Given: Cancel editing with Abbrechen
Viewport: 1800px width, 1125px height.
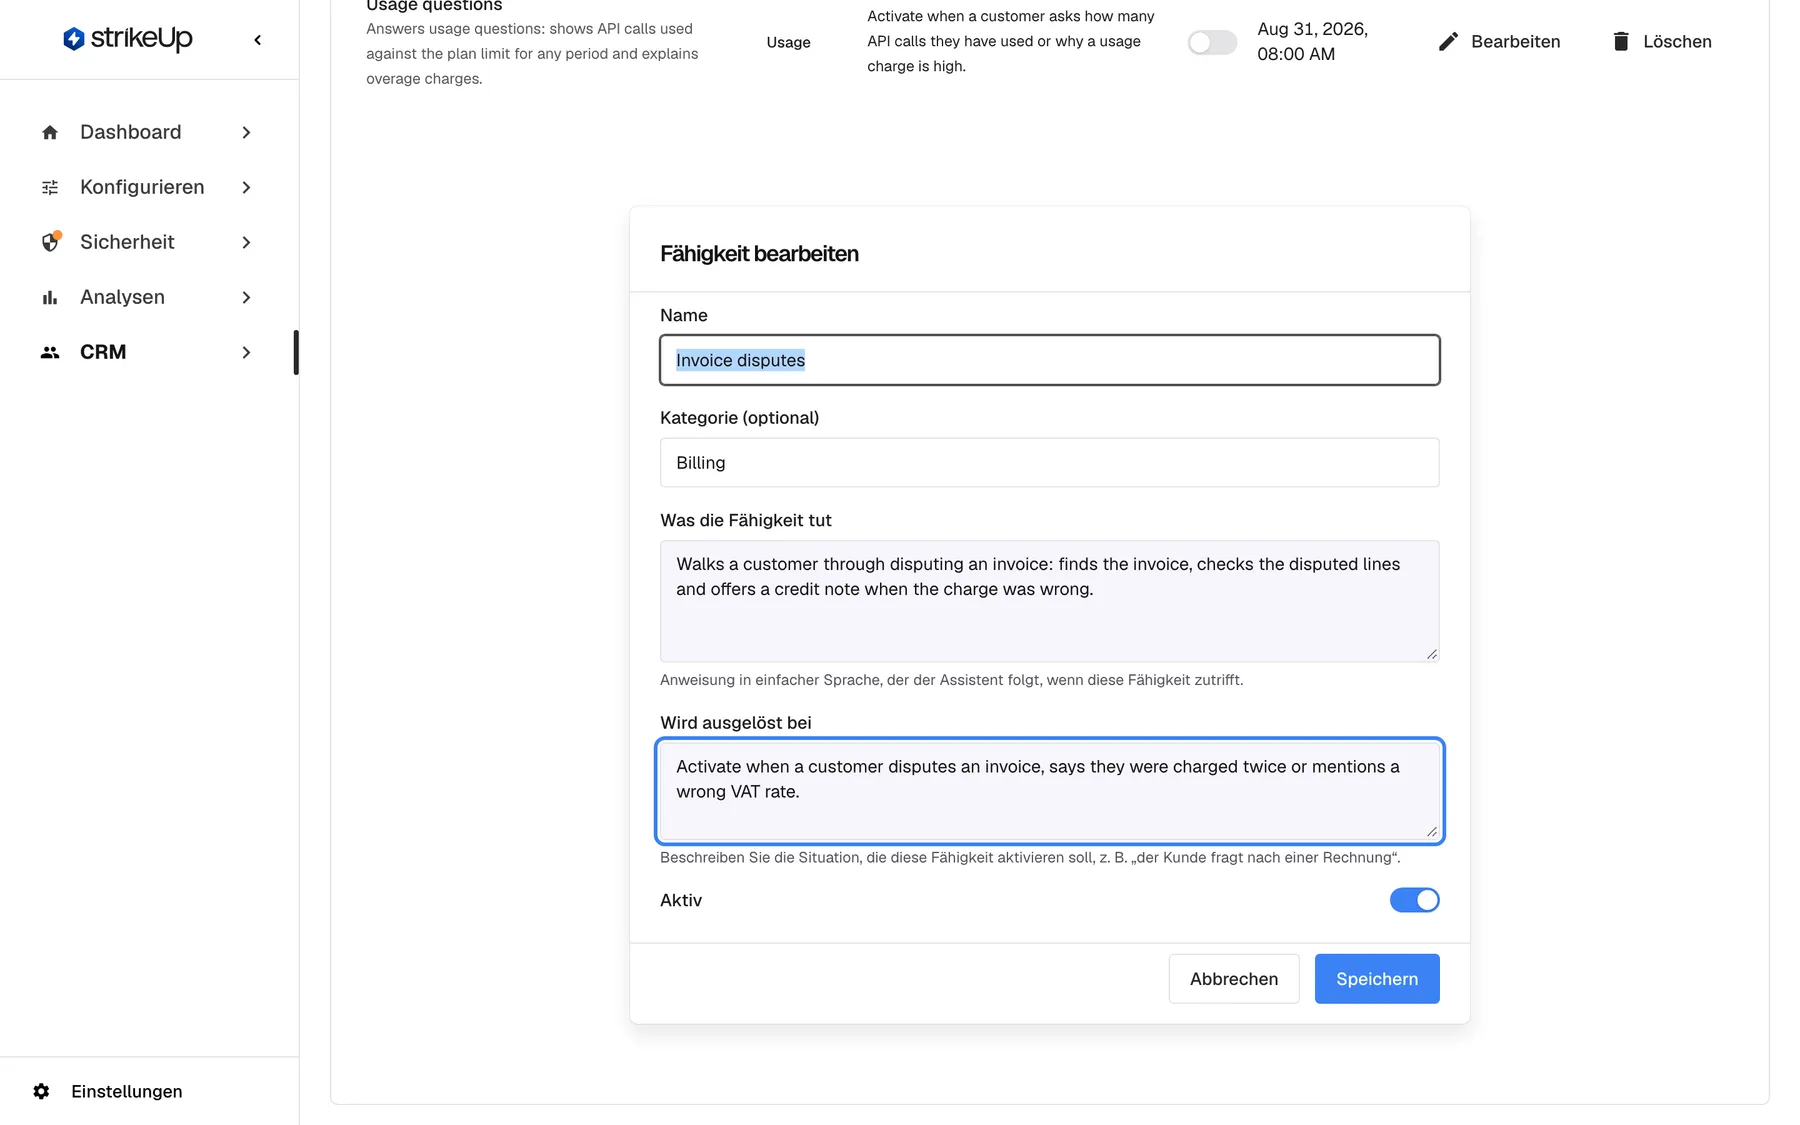Looking at the screenshot, I should (1233, 979).
